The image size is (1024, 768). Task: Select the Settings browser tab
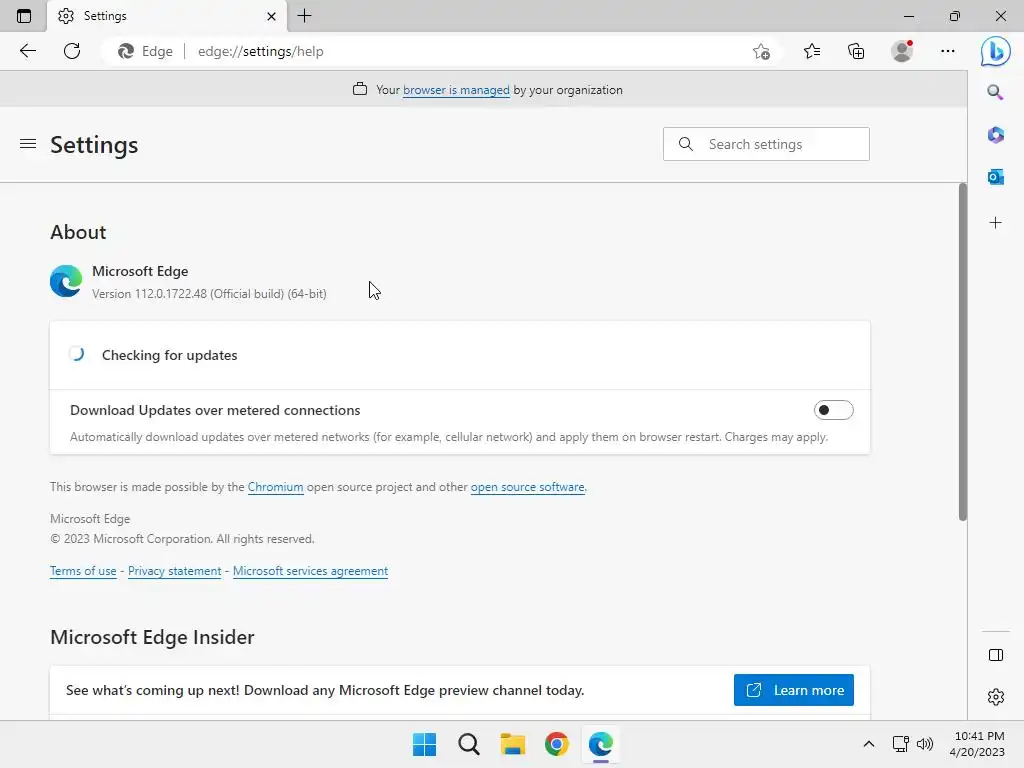167,16
